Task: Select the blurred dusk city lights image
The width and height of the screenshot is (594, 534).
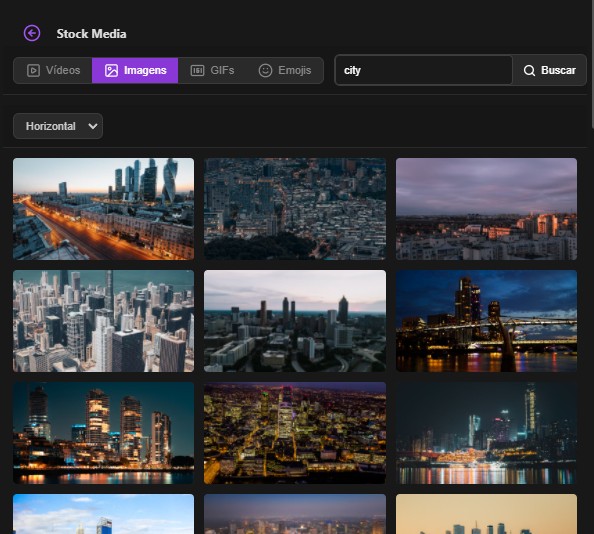Action: [x=295, y=514]
